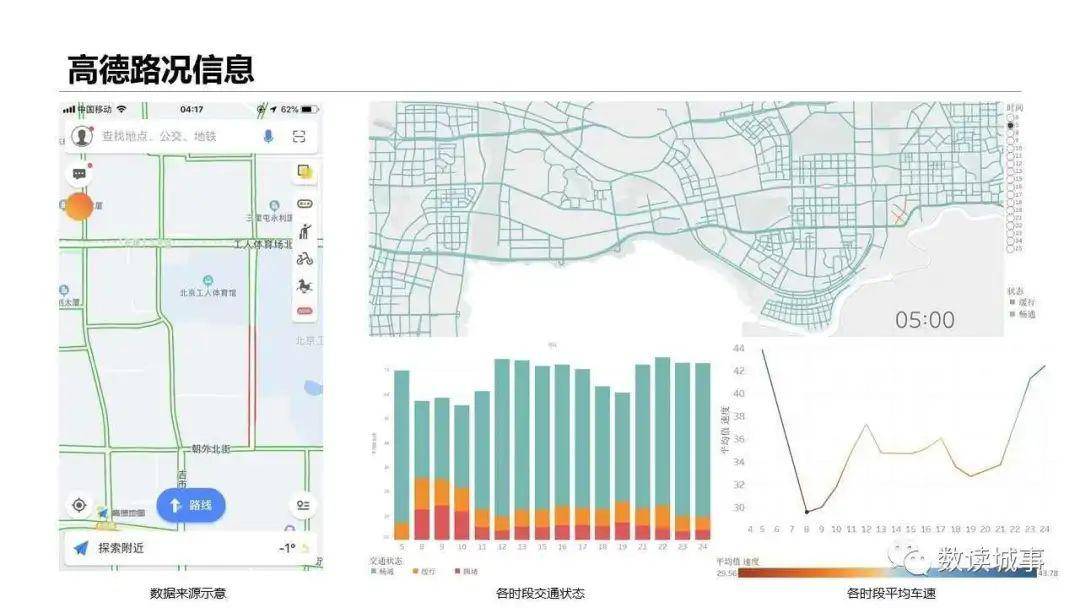This screenshot has height=608, width=1080.
Task: Tap the blue 路线 route button
Action: [191, 505]
